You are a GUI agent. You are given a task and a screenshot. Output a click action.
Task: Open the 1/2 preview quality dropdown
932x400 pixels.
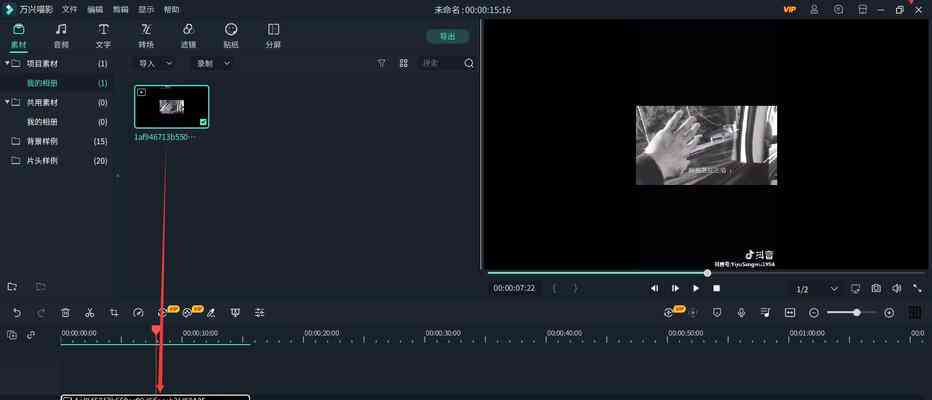pyautogui.click(x=817, y=289)
